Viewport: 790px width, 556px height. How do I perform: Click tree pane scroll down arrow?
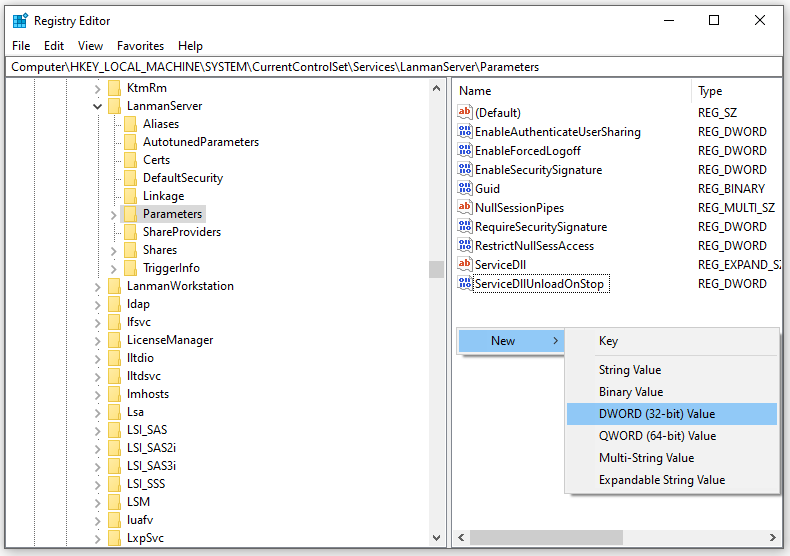coord(436,538)
